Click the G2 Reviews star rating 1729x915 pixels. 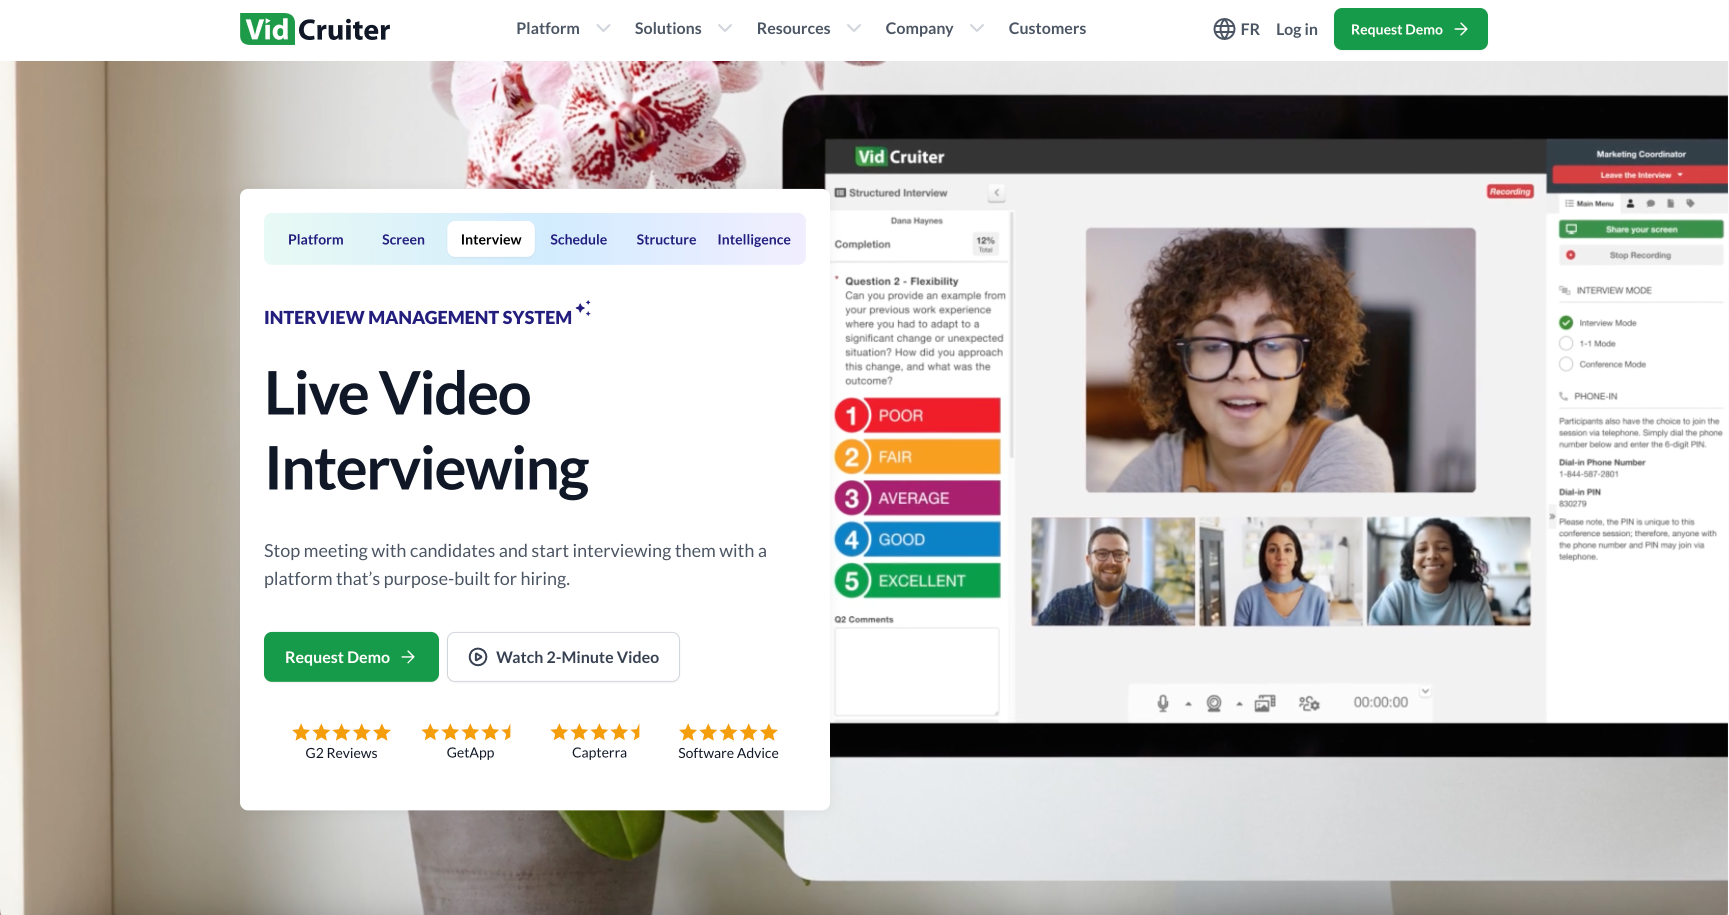coord(341,732)
